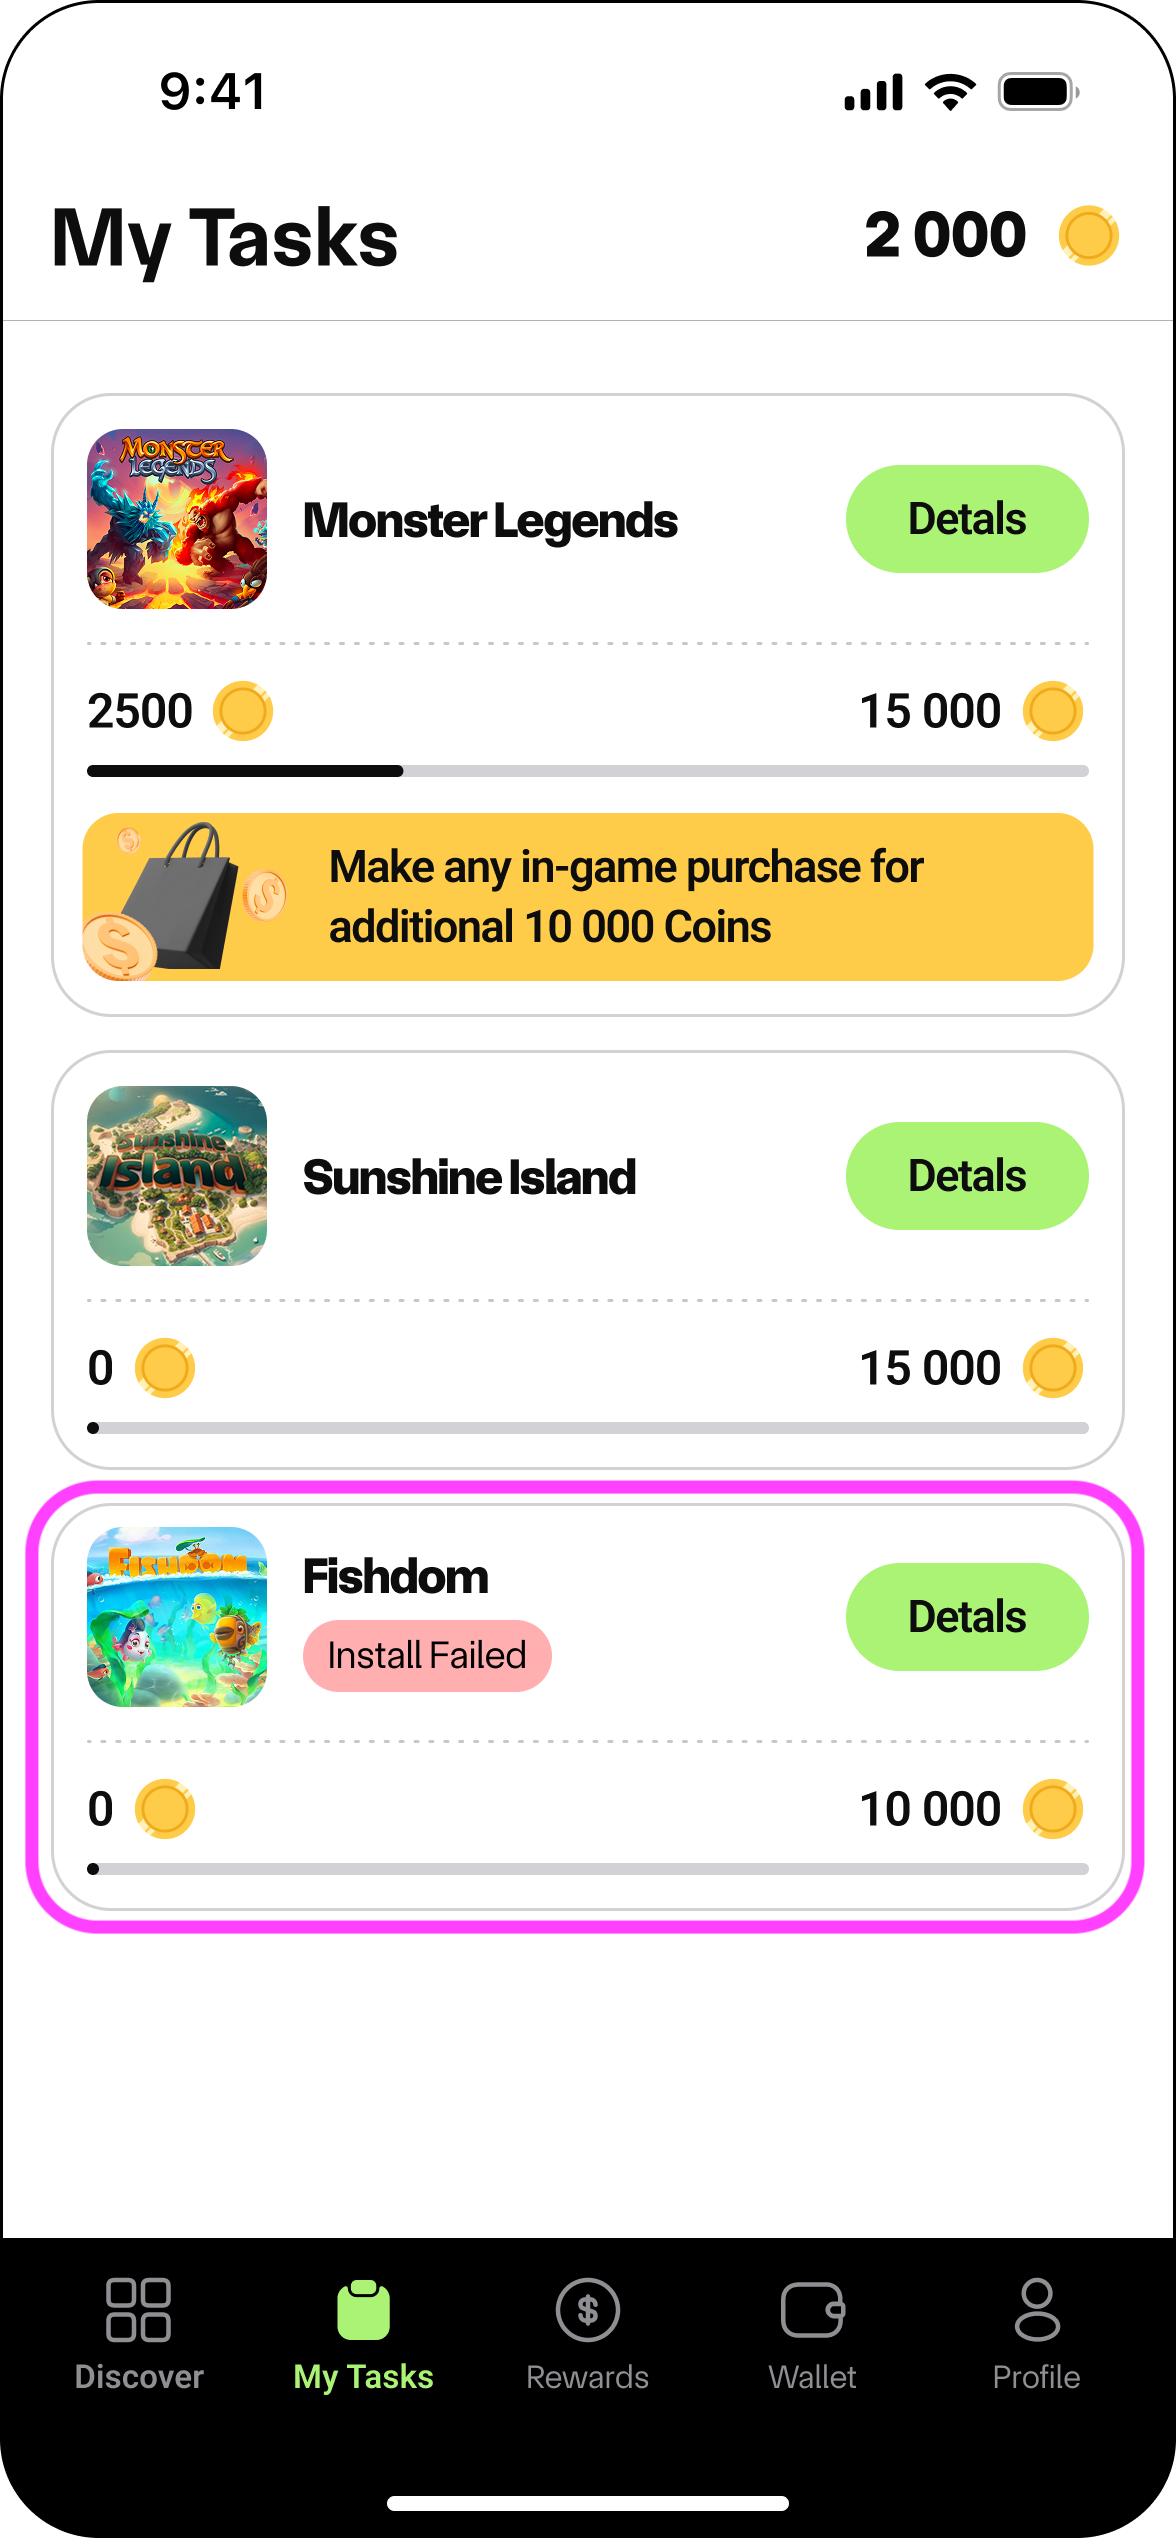Image resolution: width=1176 pixels, height=2538 pixels.
Task: Tap the 10 000 coin icon for Fishdom
Action: (x=1053, y=1809)
